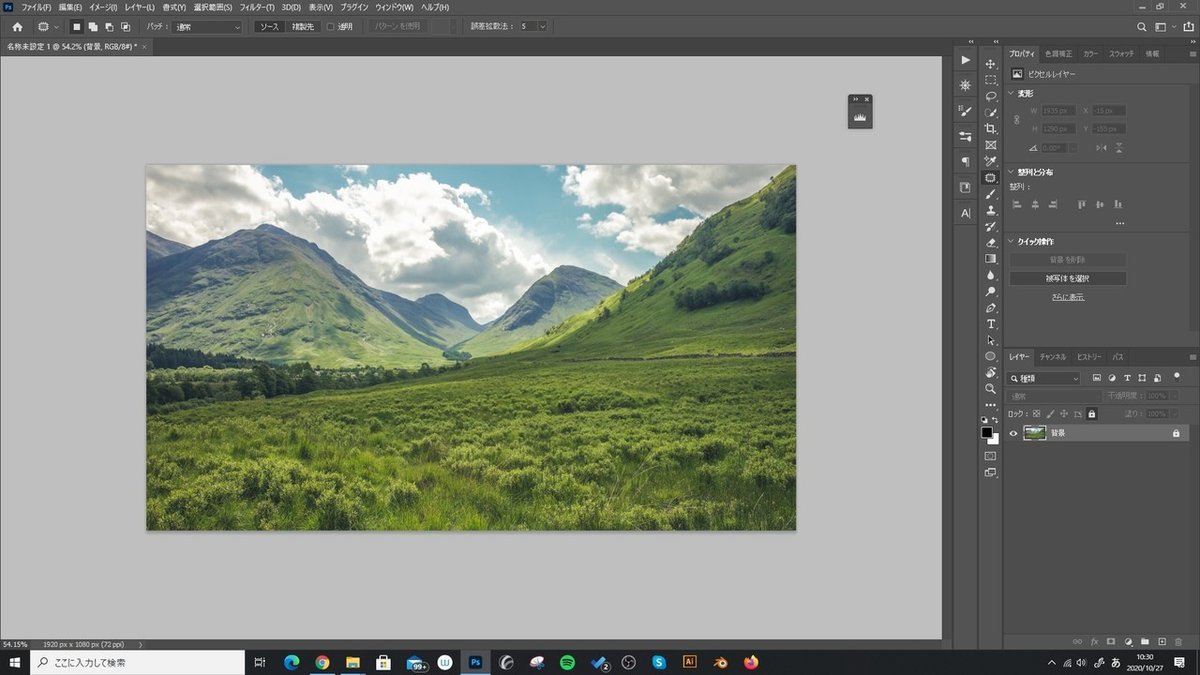Choose the ソース patch option
The width and height of the screenshot is (1200, 675).
tap(270, 27)
